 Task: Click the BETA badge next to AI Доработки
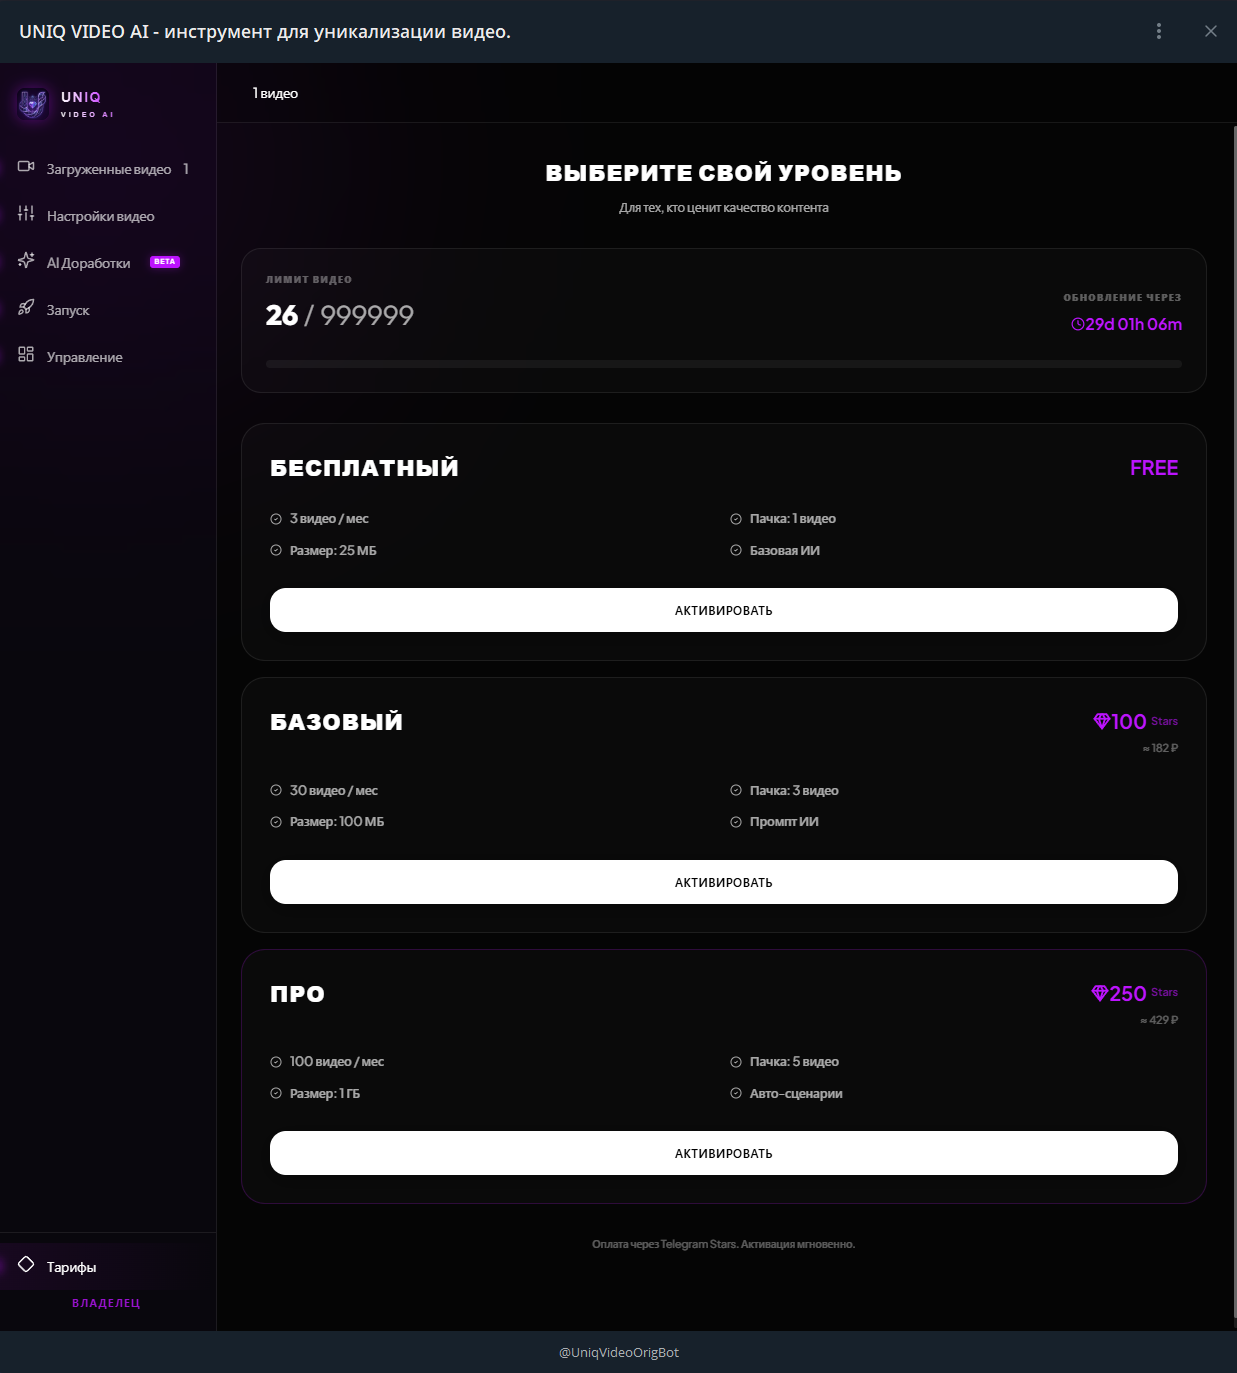(165, 262)
